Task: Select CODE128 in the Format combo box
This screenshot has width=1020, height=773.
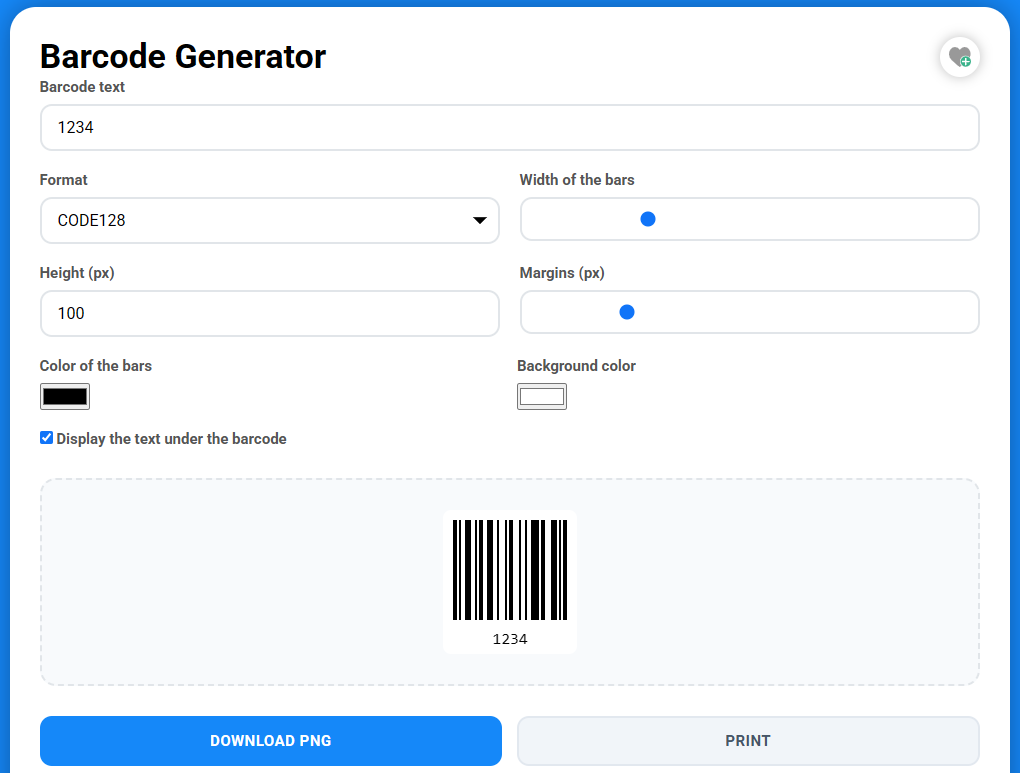Action: coord(270,220)
